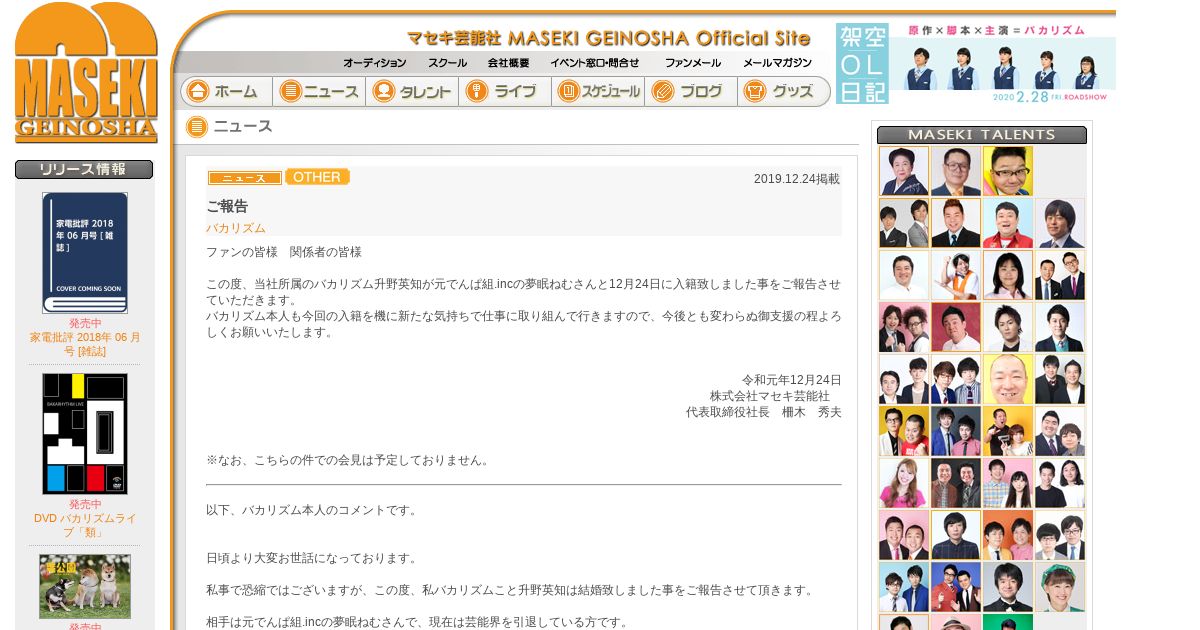Open the ホーム navigation button
The image size is (1200, 630).
coord(226,91)
